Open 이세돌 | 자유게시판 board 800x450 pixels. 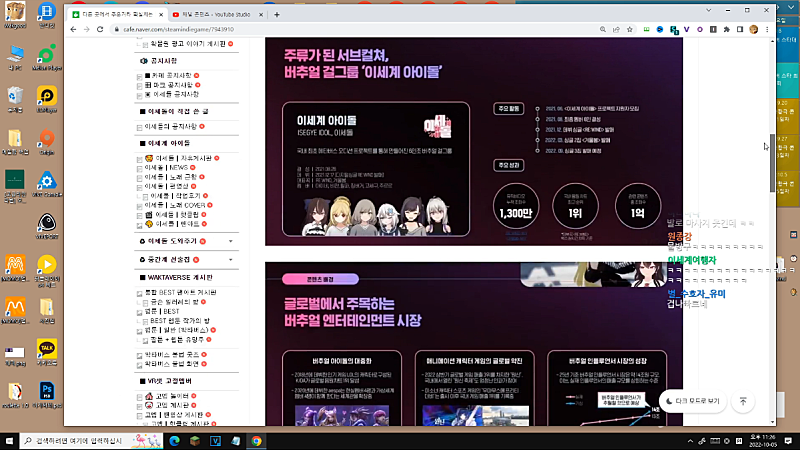pos(182,159)
